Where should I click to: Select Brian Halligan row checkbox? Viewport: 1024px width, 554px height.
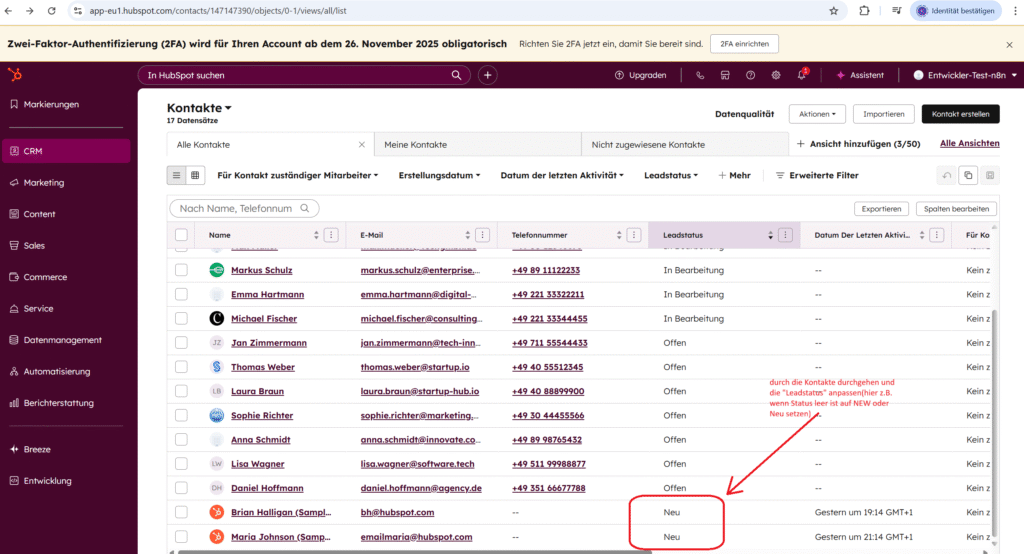point(182,512)
